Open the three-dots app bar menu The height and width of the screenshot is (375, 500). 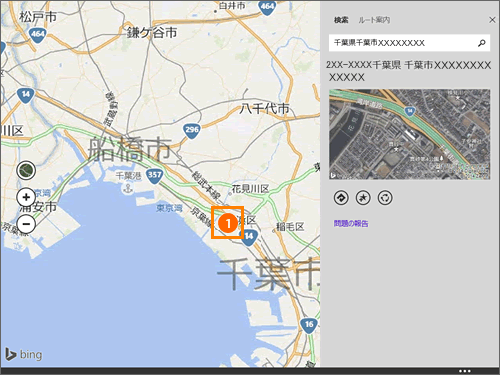[465, 371]
